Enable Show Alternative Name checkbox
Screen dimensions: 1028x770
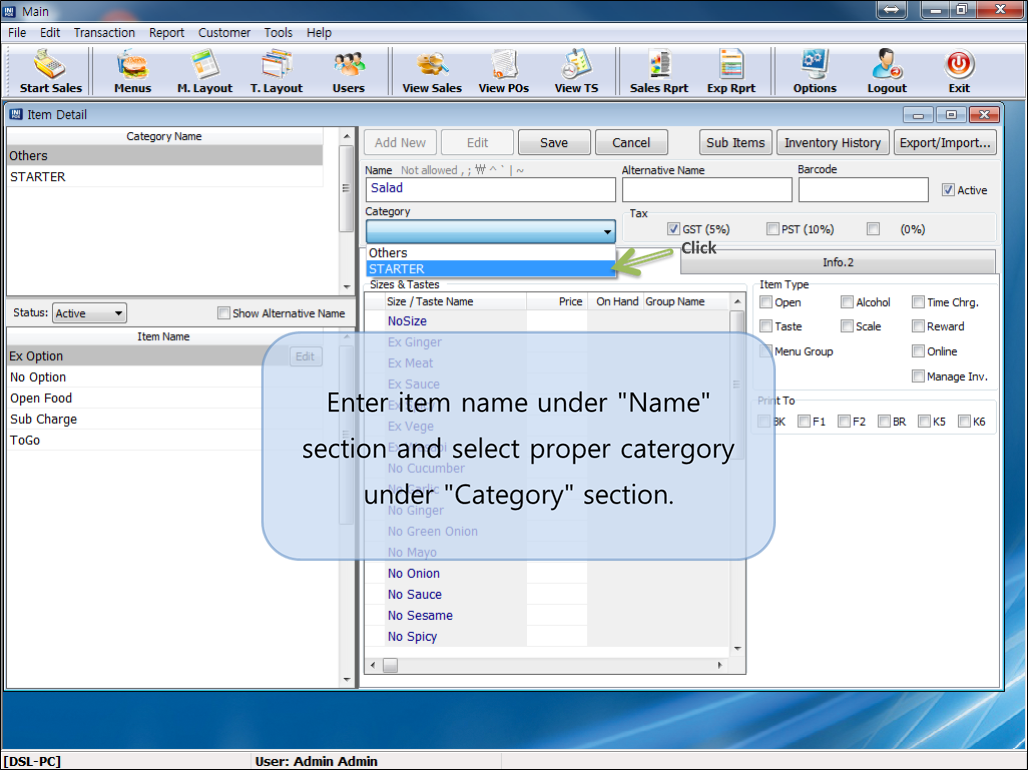click(x=224, y=313)
